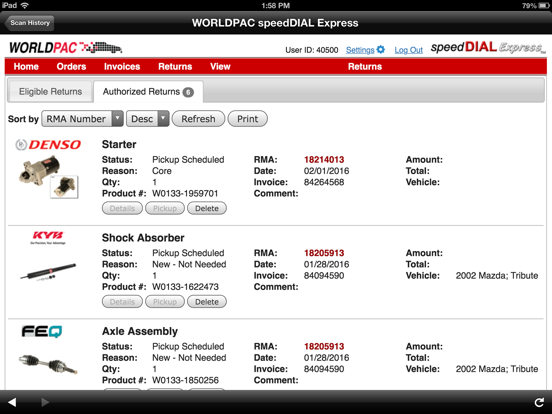The height and width of the screenshot is (414, 552).
Task: Open the small starter alternate thumbnail
Action: [x=64, y=187]
